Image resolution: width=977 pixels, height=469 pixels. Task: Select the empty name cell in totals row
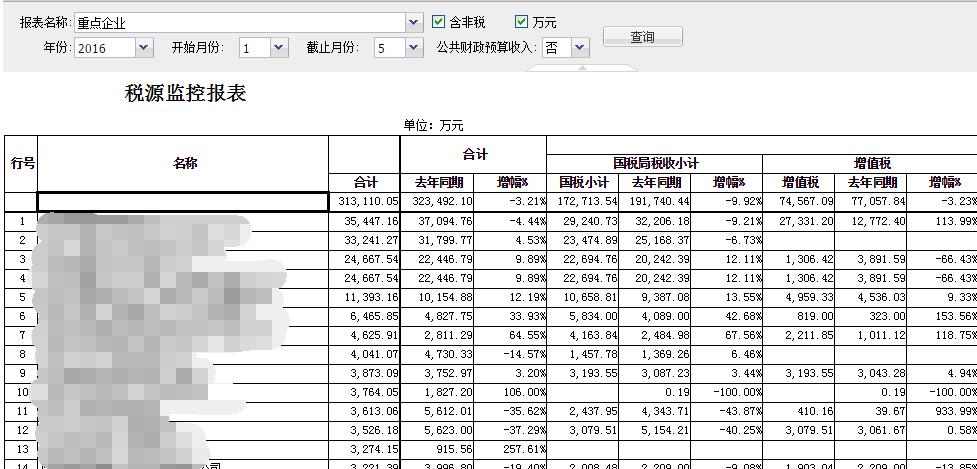pyautogui.click(x=183, y=202)
